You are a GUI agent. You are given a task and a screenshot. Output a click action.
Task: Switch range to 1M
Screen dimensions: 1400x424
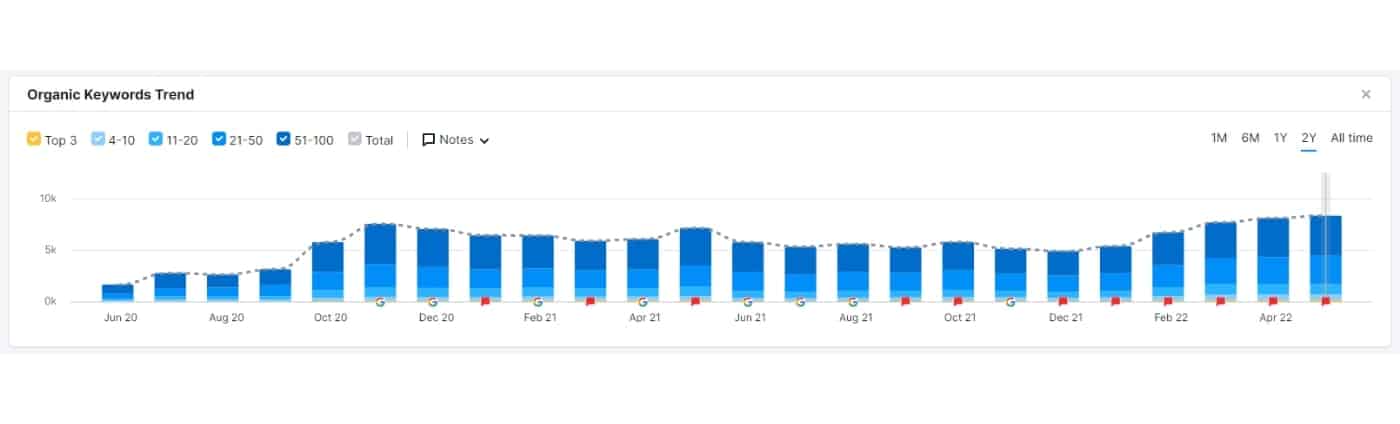click(1219, 138)
